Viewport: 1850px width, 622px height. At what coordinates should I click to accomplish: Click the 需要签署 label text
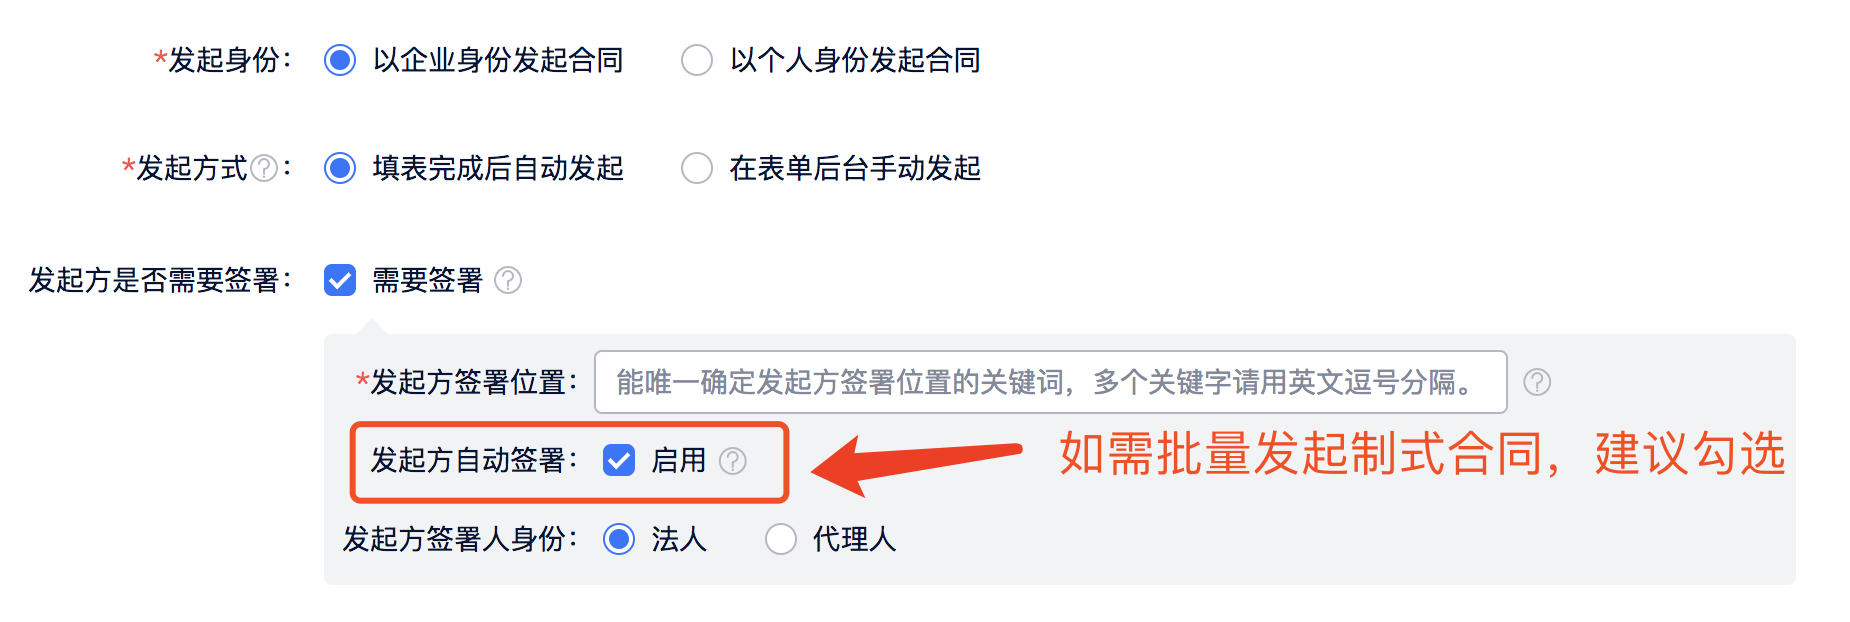point(428,280)
